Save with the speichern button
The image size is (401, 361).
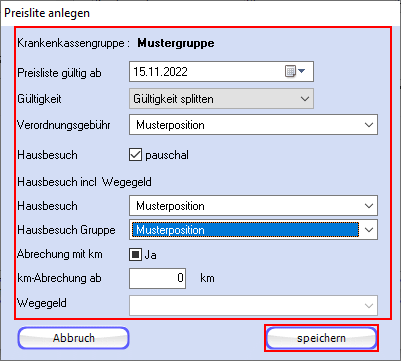321,338
